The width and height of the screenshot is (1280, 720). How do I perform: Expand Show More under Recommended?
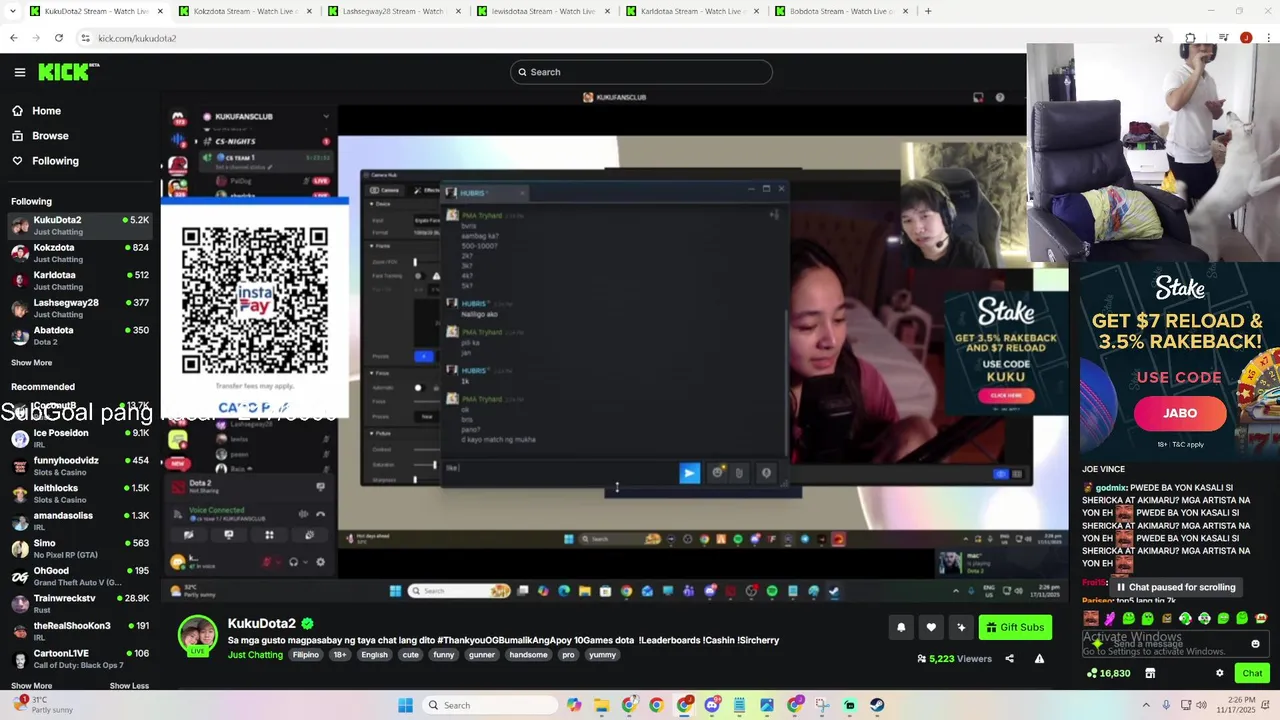pyautogui.click(x=31, y=686)
